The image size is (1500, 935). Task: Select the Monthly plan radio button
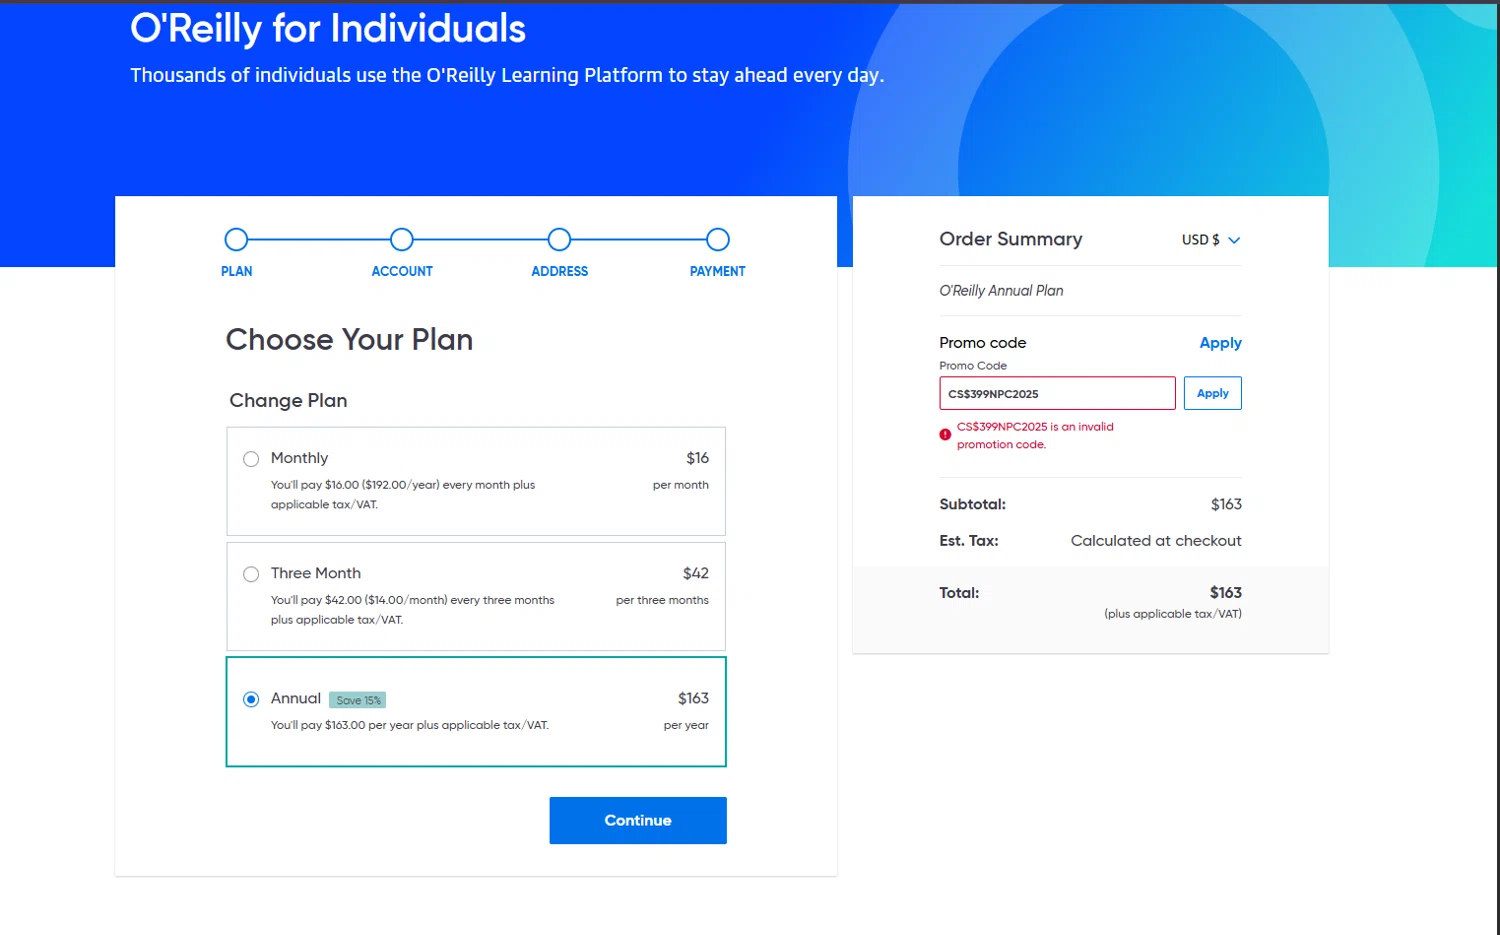click(251, 459)
